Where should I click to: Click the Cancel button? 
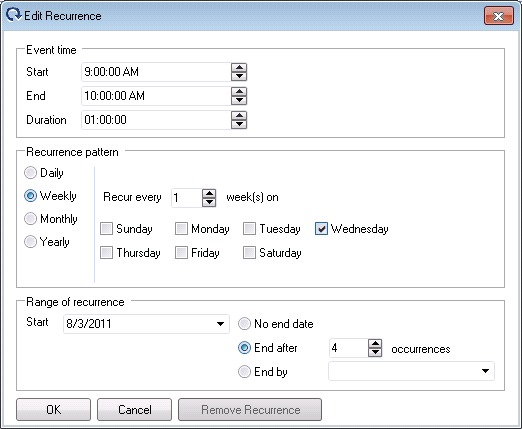pyautogui.click(x=134, y=409)
